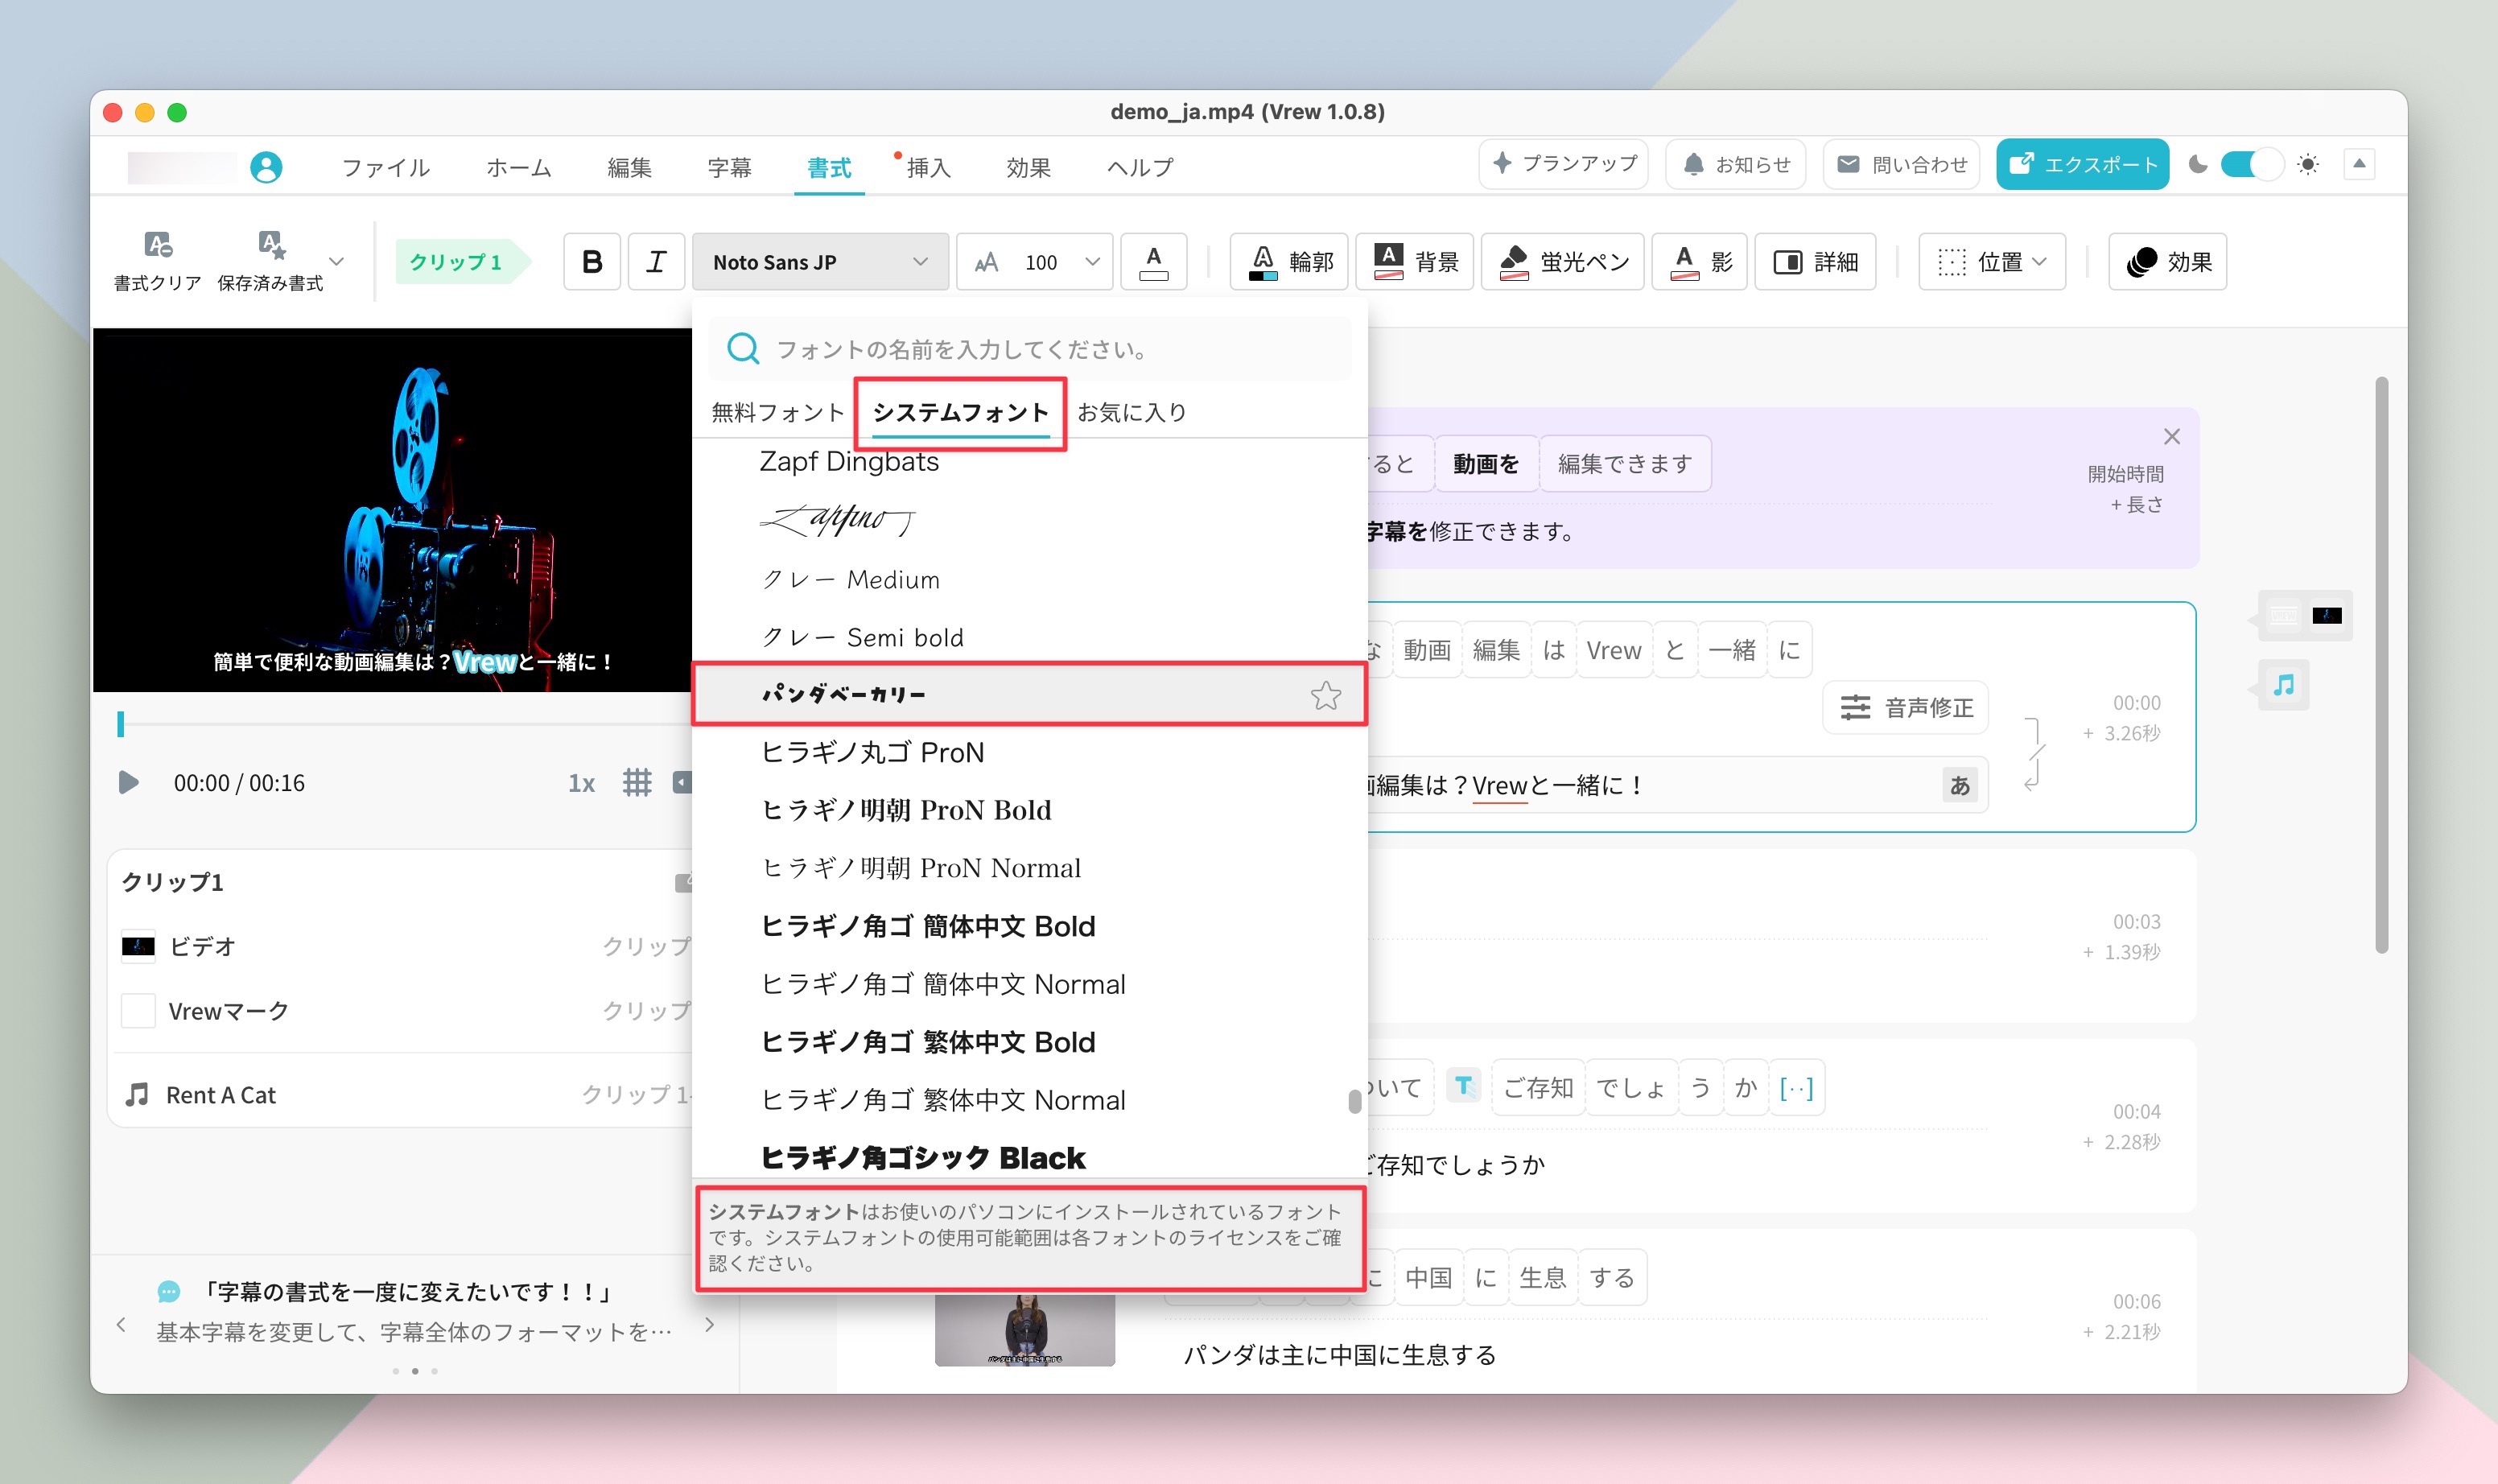Switch to the 無料フォント tab
The width and height of the screenshot is (2498, 1484).
click(x=778, y=412)
